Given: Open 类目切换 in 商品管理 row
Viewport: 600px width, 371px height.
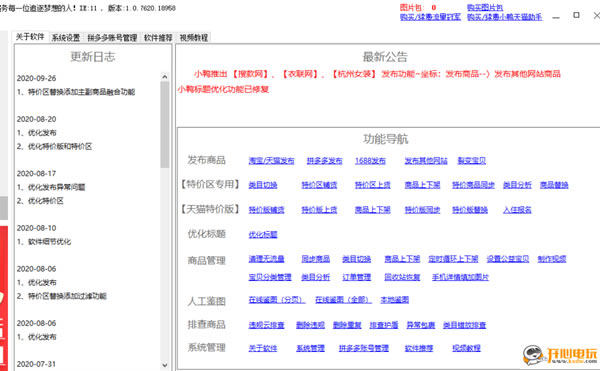Looking at the screenshot, I should point(357,259).
